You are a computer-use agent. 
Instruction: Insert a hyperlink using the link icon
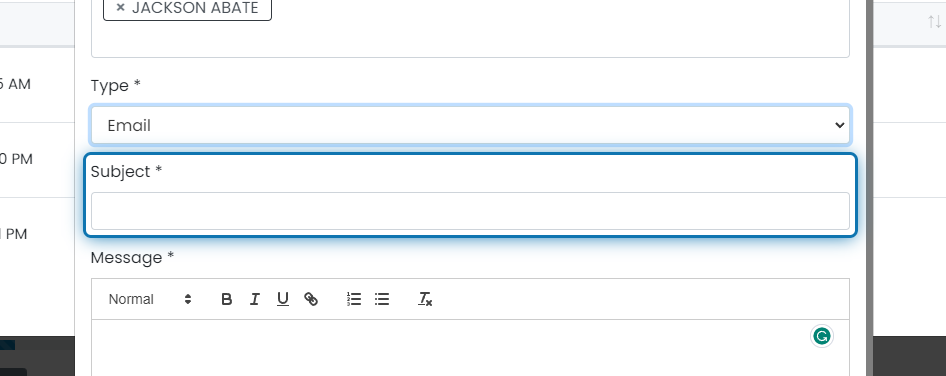tap(311, 299)
